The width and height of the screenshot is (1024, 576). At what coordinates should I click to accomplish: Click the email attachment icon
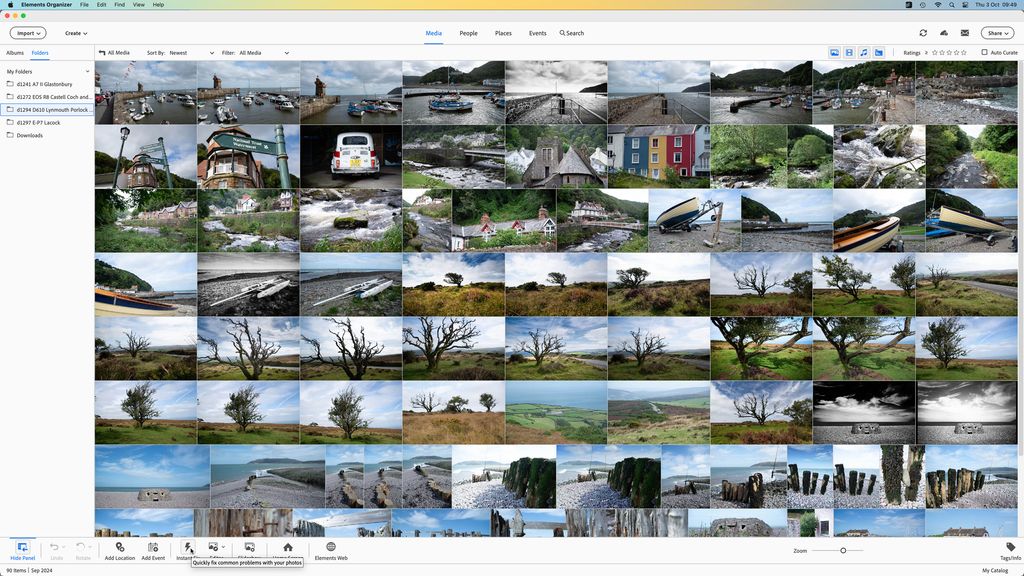tap(964, 32)
